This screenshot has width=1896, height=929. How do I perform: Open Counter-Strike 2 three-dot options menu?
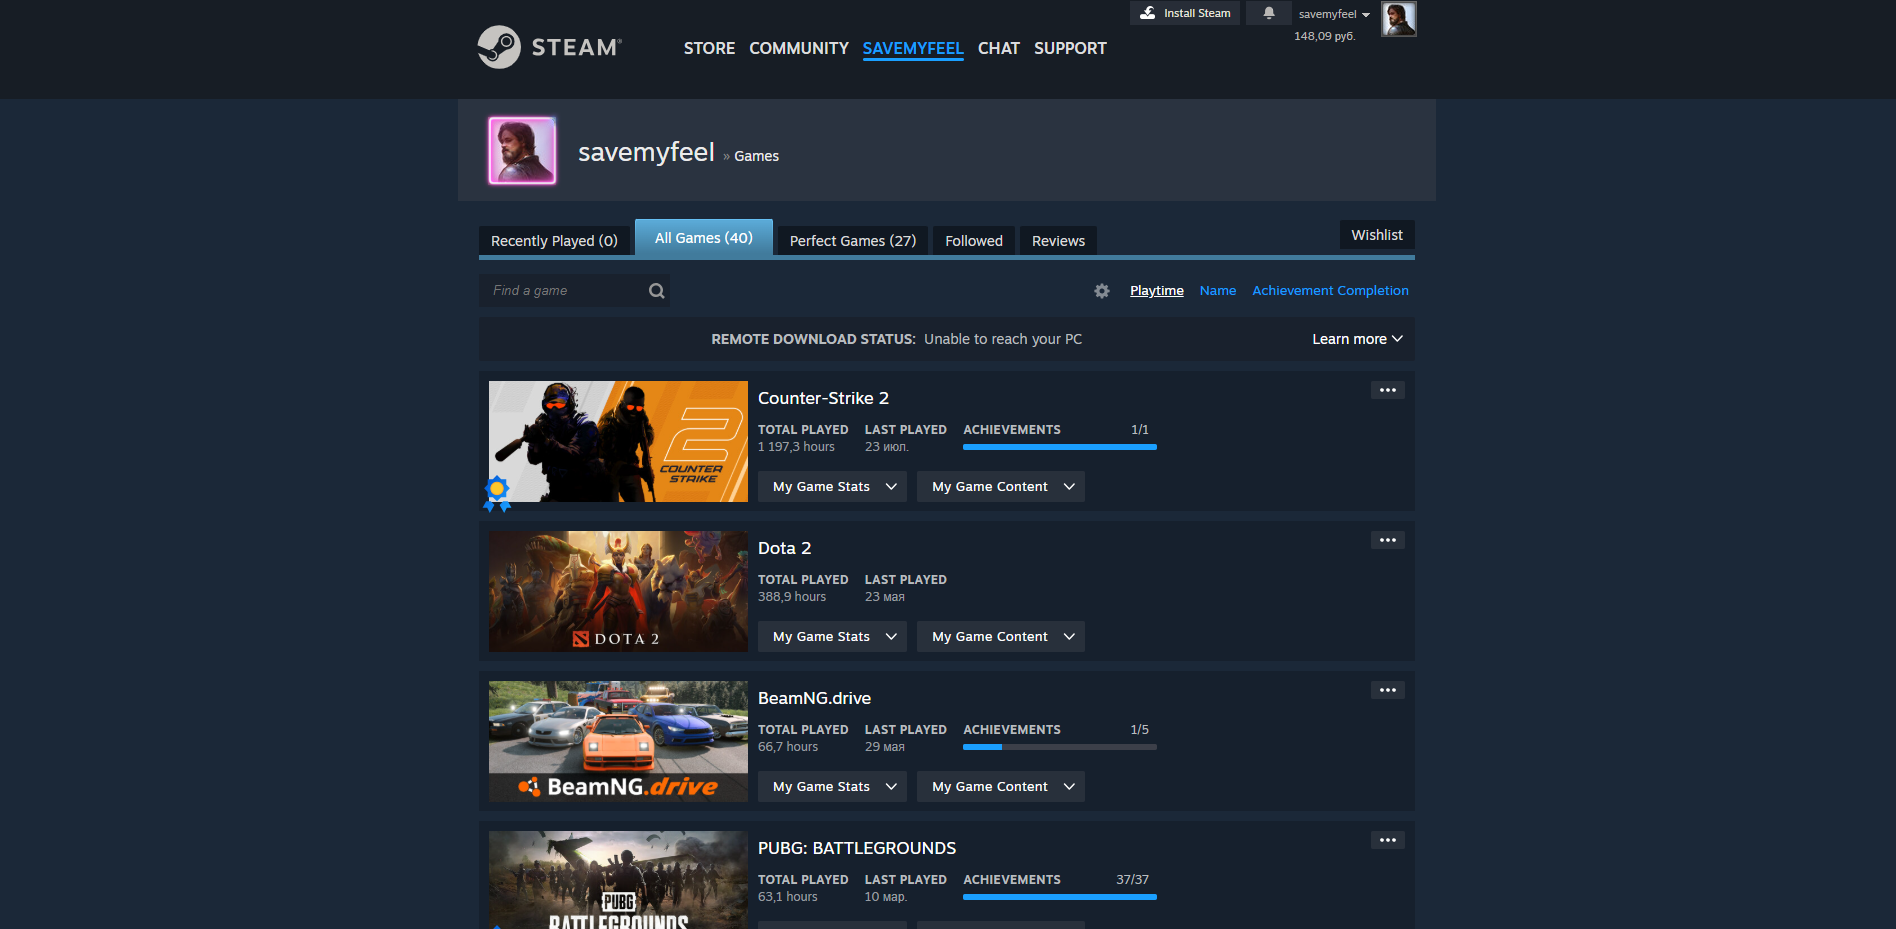pos(1388,390)
